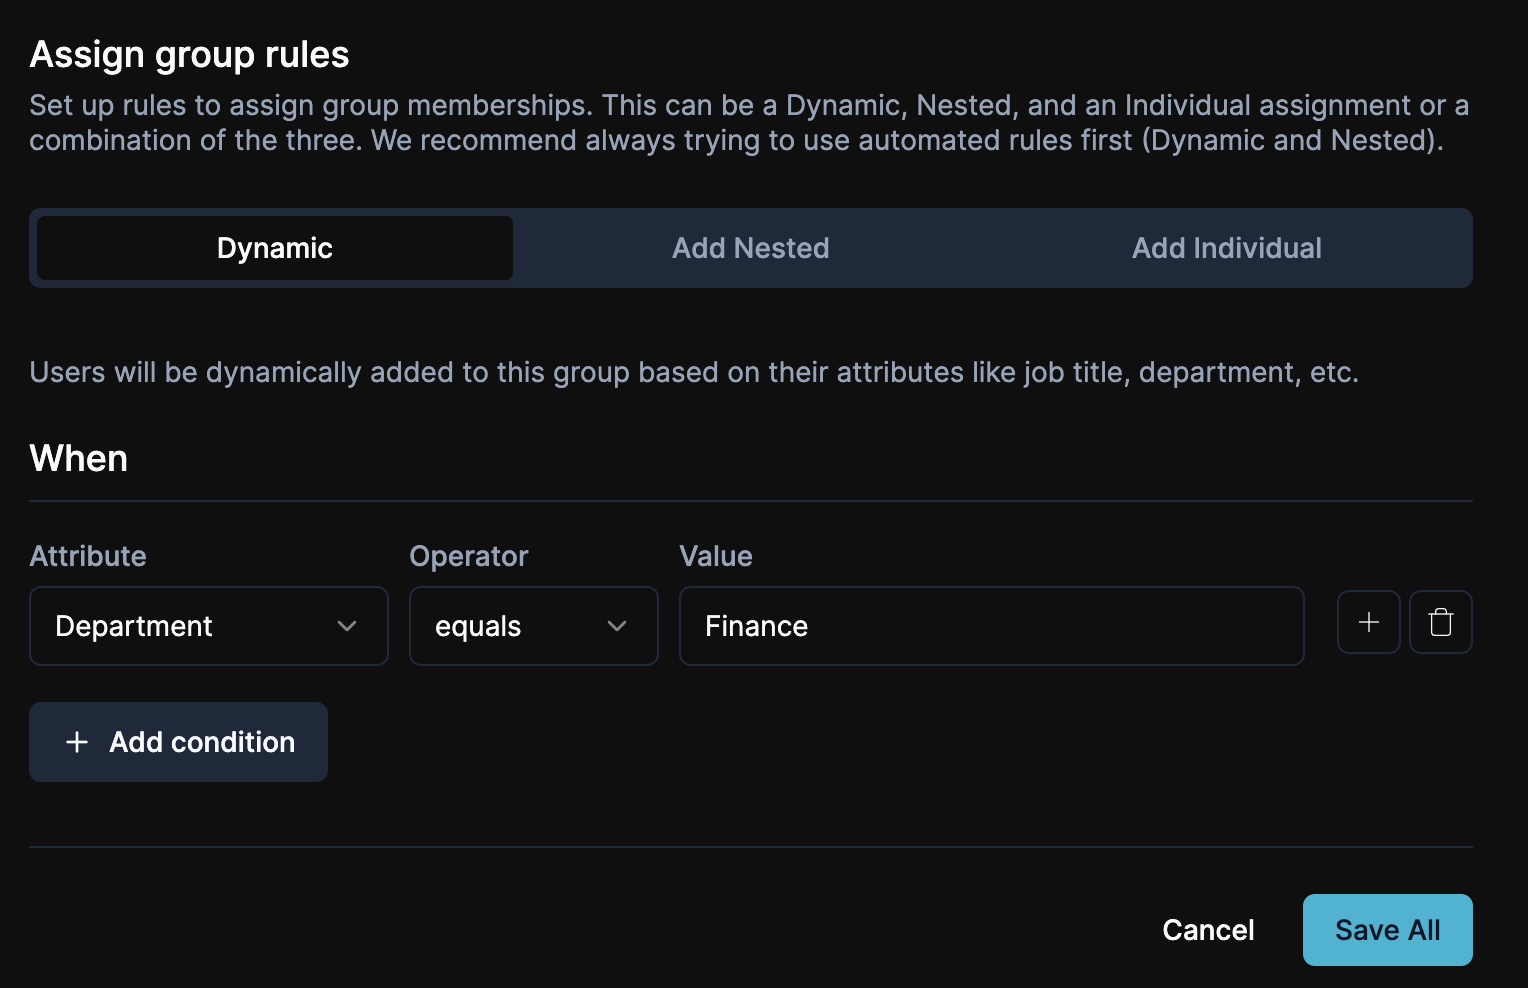Select the Add Individual tab

(x=1226, y=248)
